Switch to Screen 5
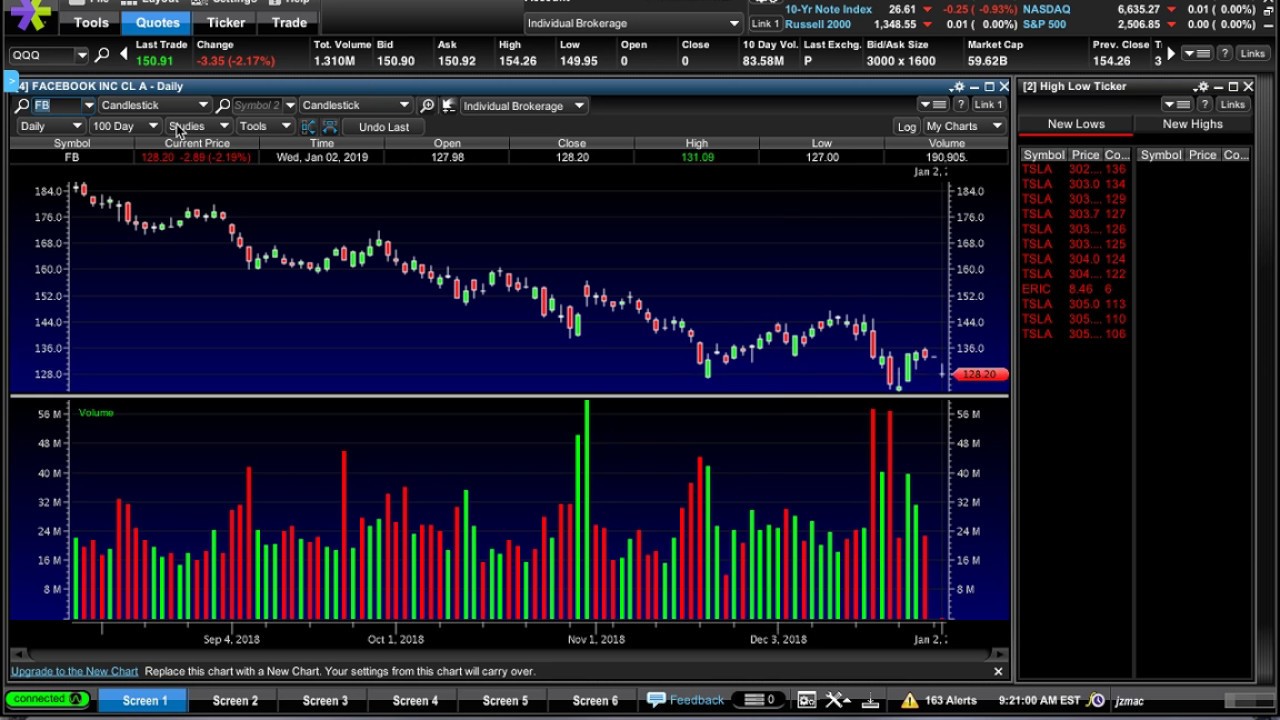 505,700
